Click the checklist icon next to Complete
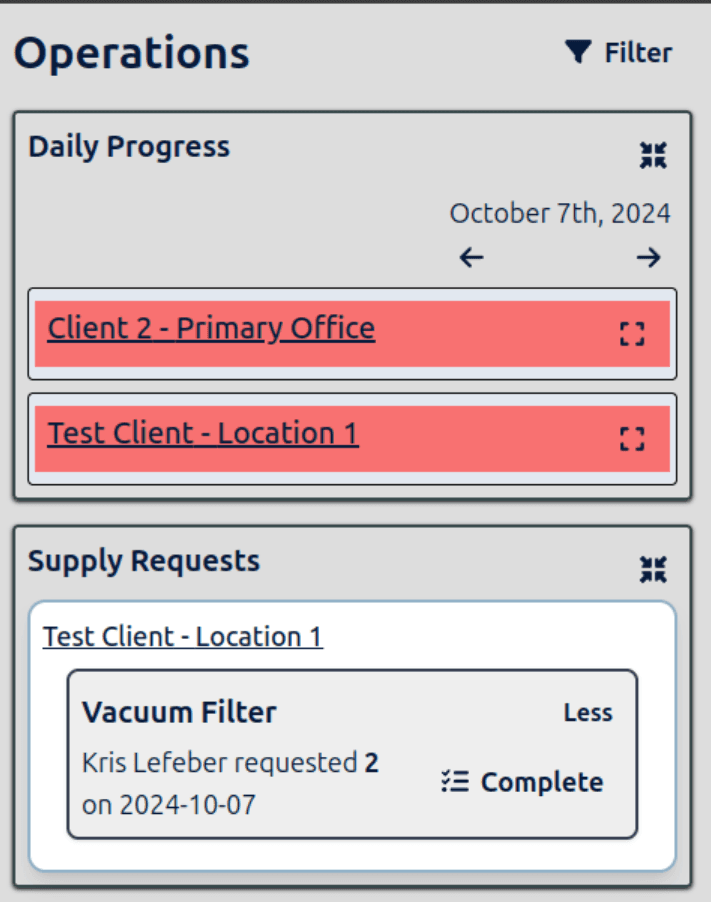 coord(455,782)
